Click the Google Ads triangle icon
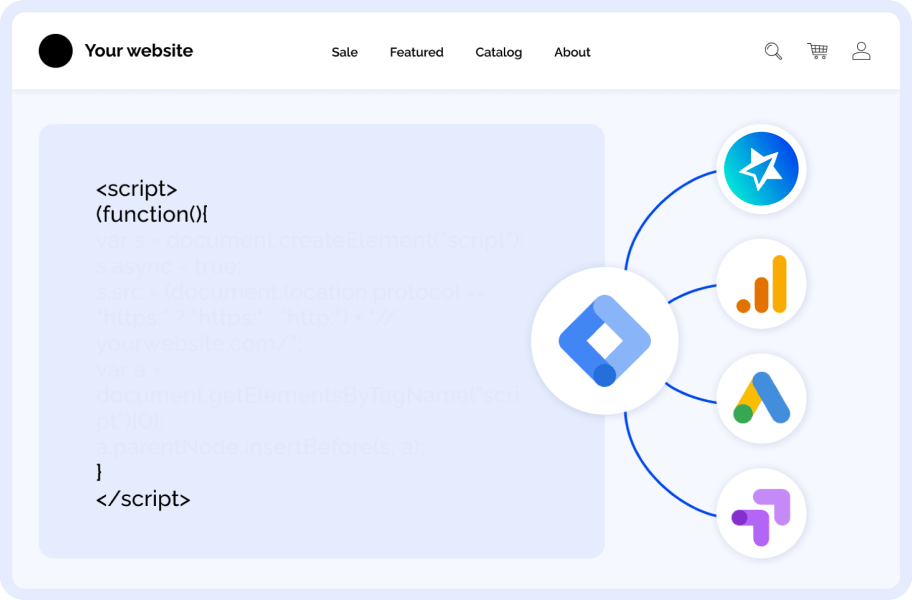The image size is (912, 600). [762, 398]
